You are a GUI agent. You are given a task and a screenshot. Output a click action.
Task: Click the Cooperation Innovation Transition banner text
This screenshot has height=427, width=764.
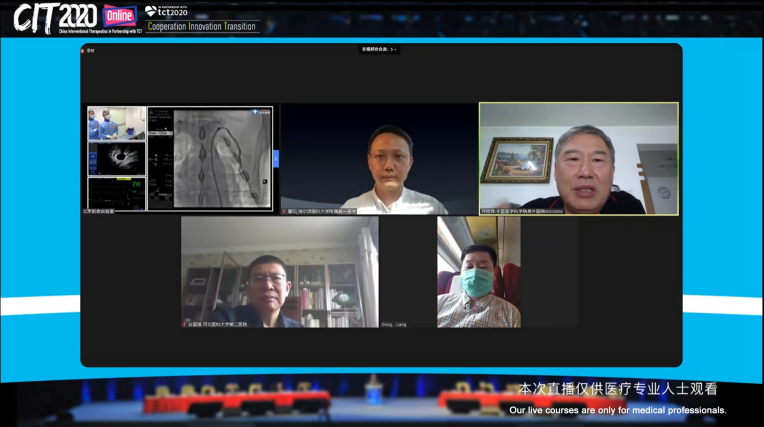pyautogui.click(x=201, y=27)
